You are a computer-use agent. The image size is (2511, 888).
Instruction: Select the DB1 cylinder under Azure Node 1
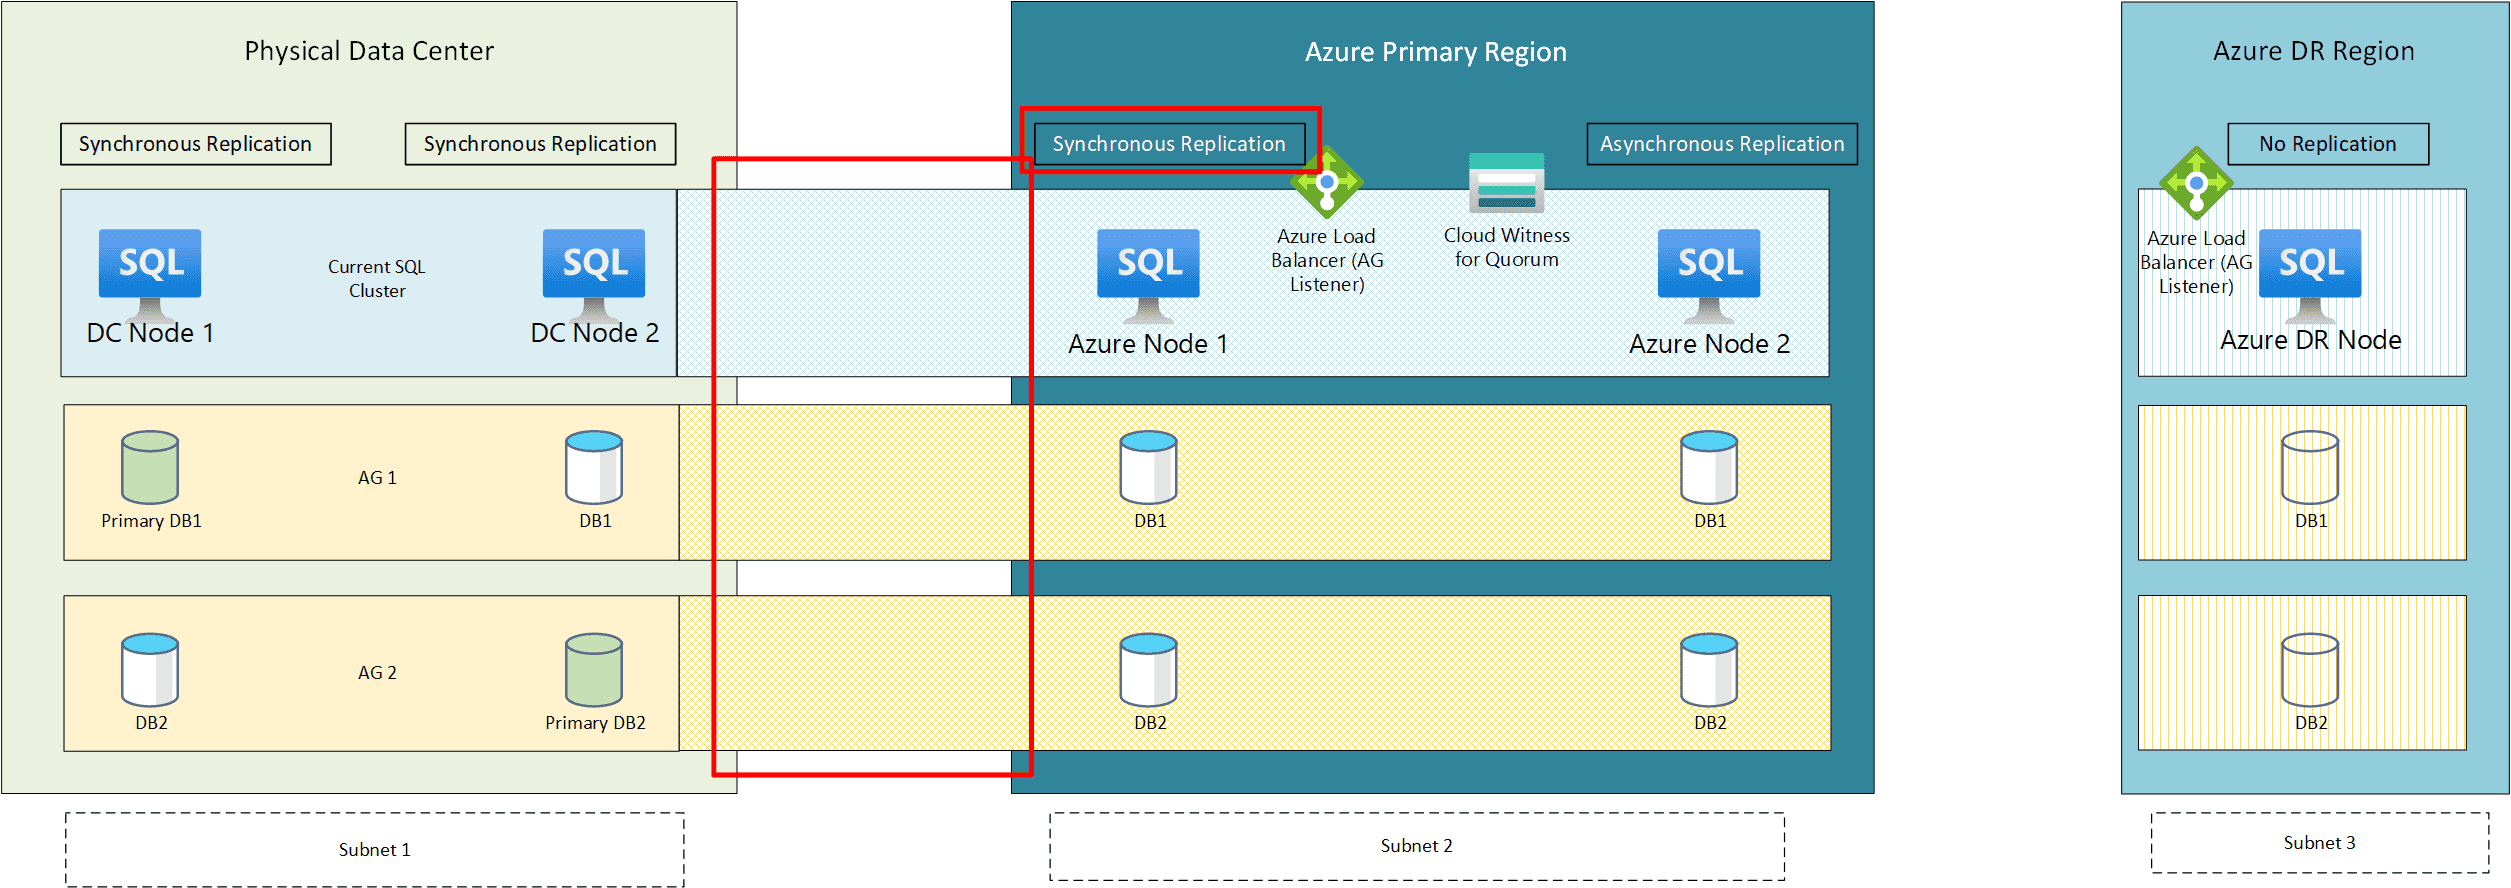pos(1149,467)
